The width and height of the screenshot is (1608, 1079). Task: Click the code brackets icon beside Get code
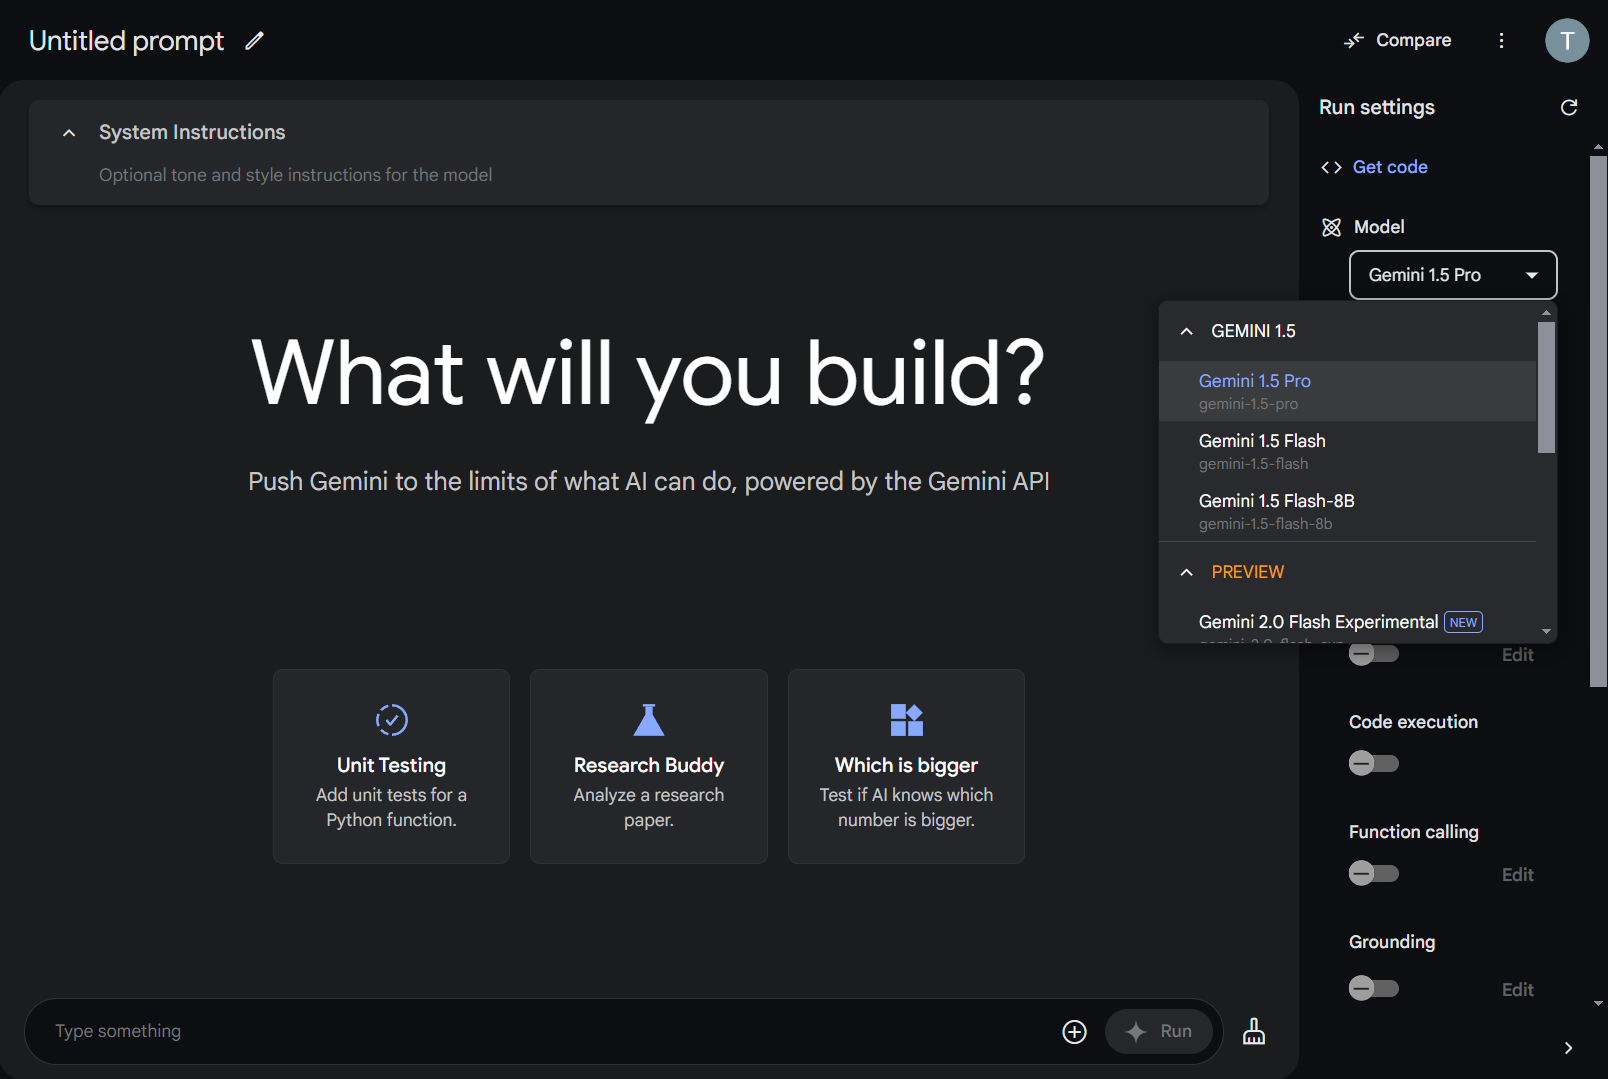pos(1331,167)
